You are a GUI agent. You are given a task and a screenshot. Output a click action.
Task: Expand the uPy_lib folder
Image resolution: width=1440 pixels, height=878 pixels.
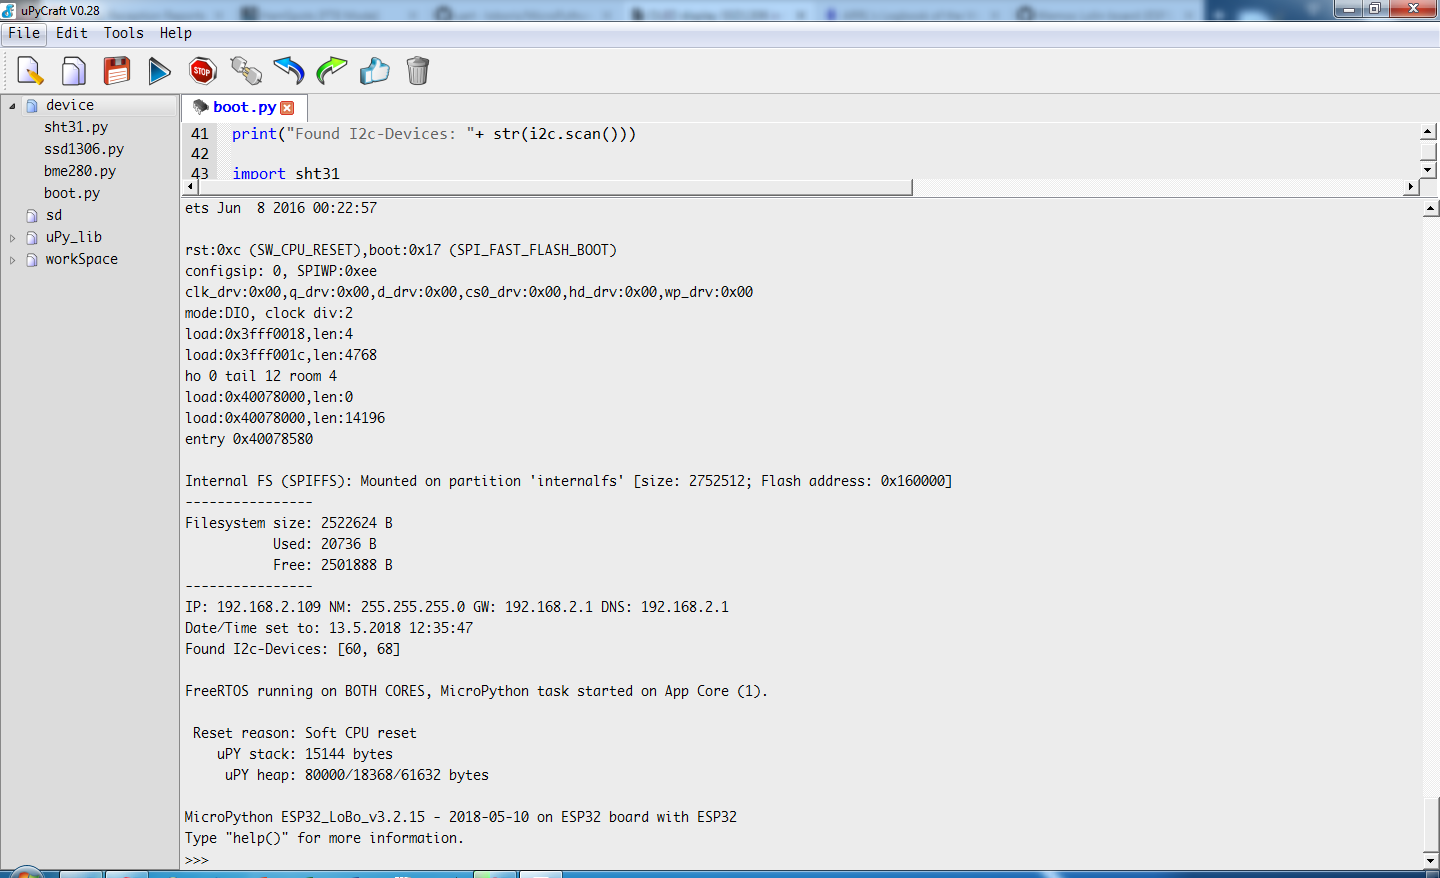(12, 236)
